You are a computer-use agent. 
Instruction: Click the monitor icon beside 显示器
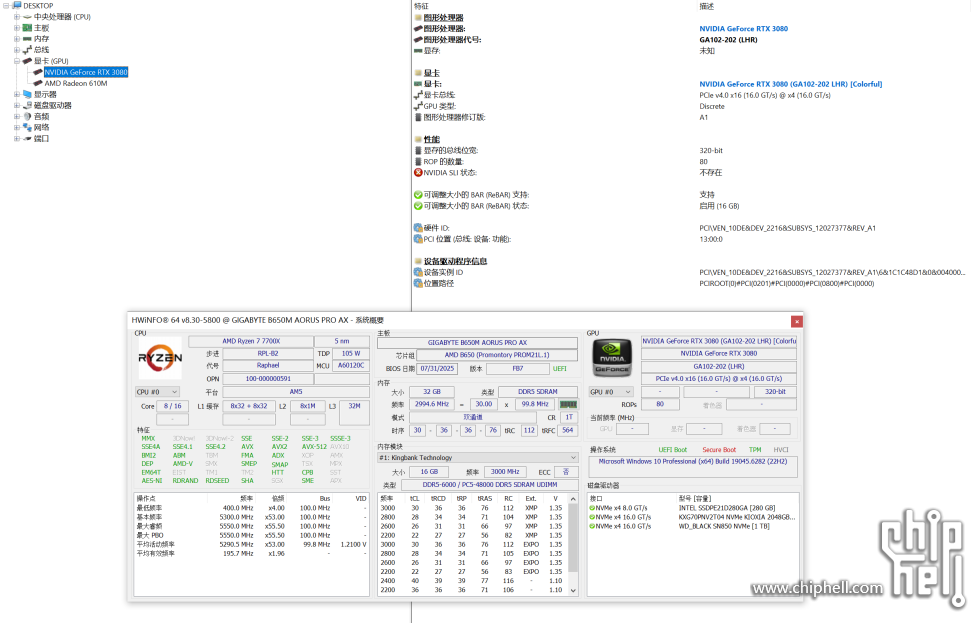point(27,94)
